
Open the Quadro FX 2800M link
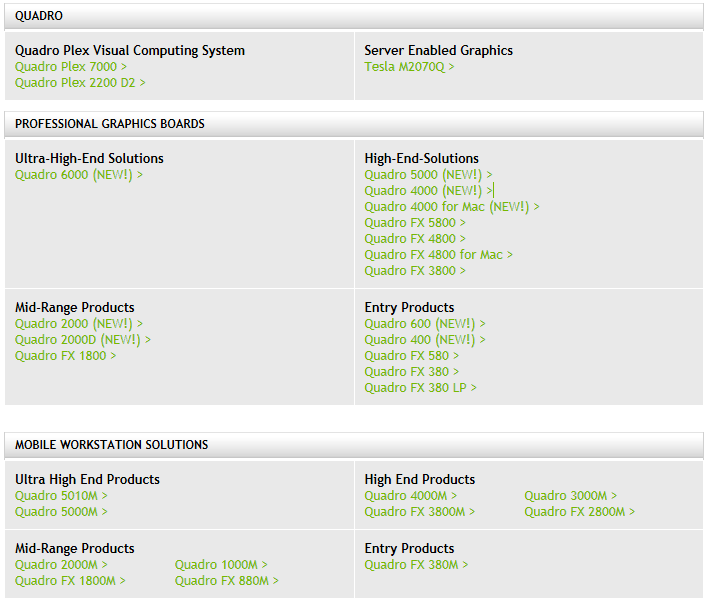580,512
